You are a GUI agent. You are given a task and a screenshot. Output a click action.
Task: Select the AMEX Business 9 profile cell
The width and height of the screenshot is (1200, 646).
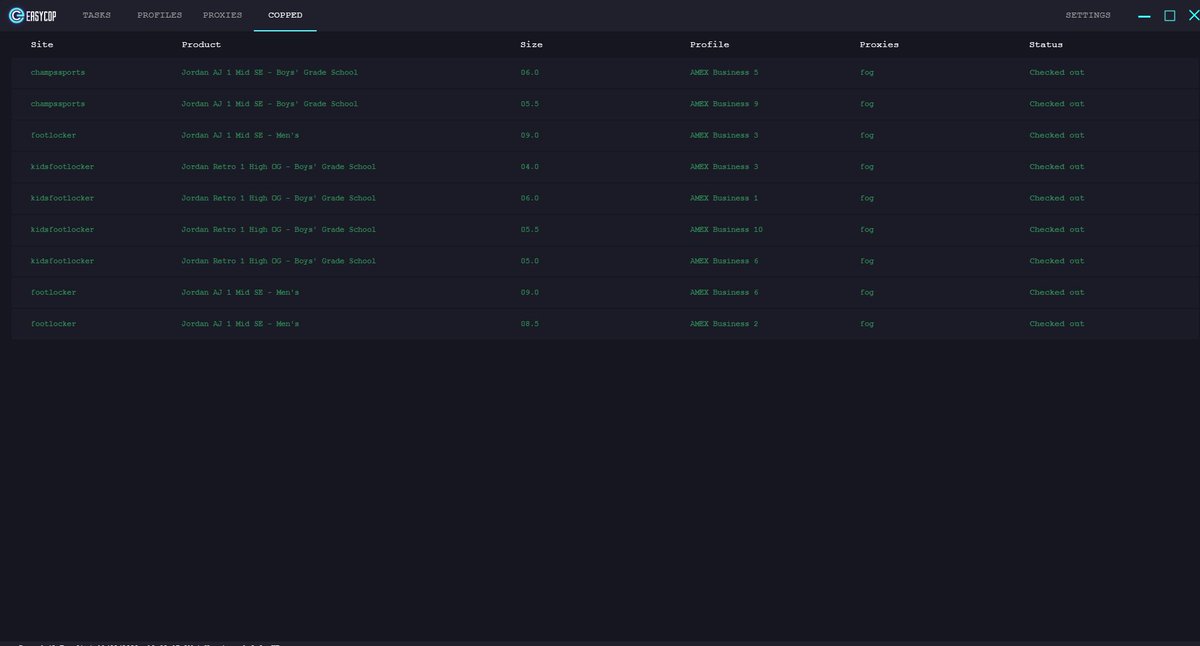tap(724, 104)
